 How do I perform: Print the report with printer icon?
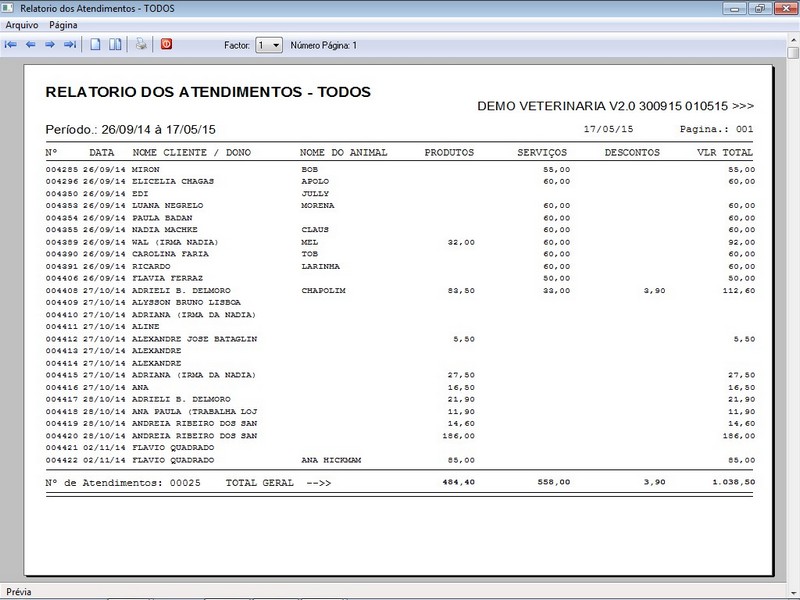click(x=142, y=45)
